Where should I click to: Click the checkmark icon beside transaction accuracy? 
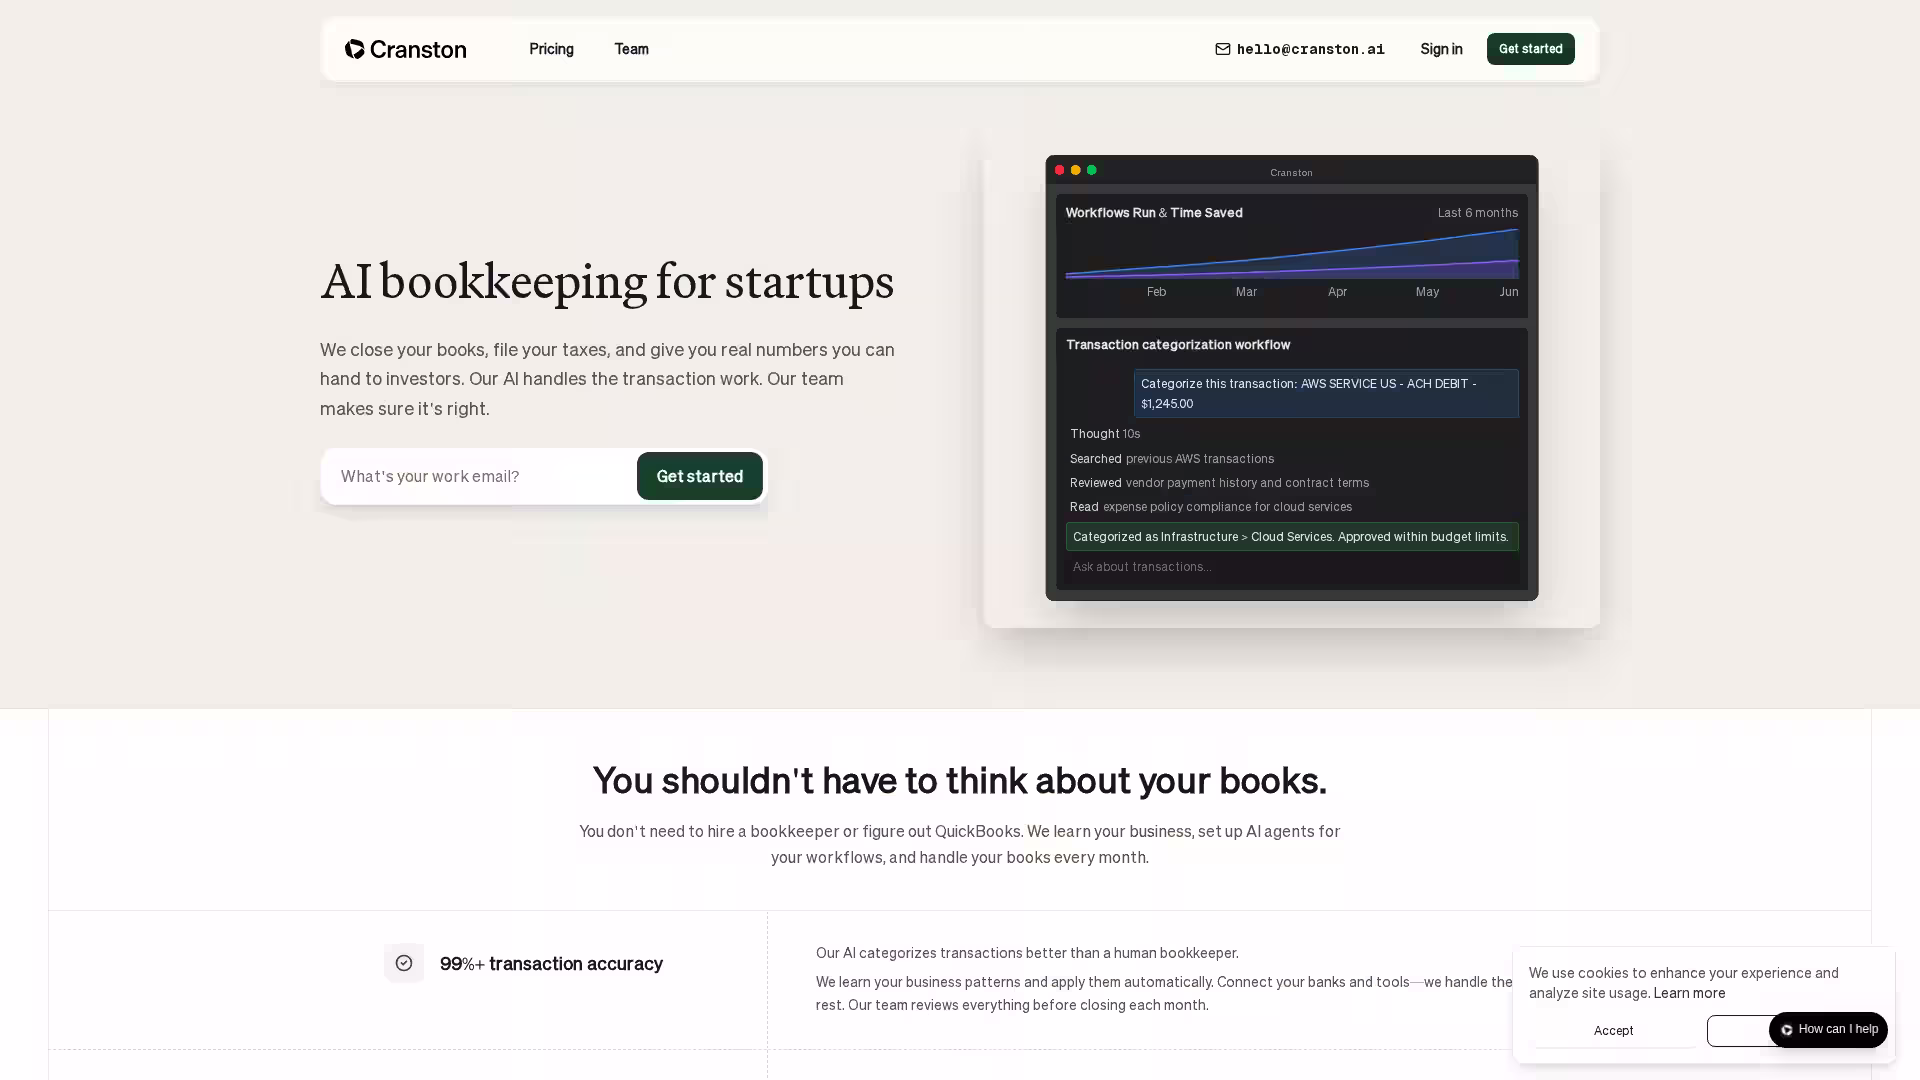tap(404, 963)
